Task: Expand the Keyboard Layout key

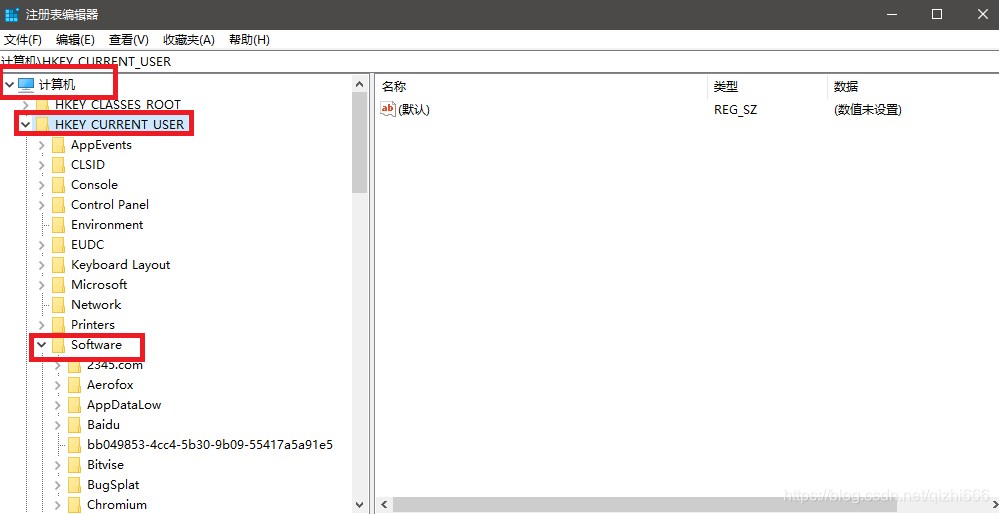Action: click(x=42, y=265)
